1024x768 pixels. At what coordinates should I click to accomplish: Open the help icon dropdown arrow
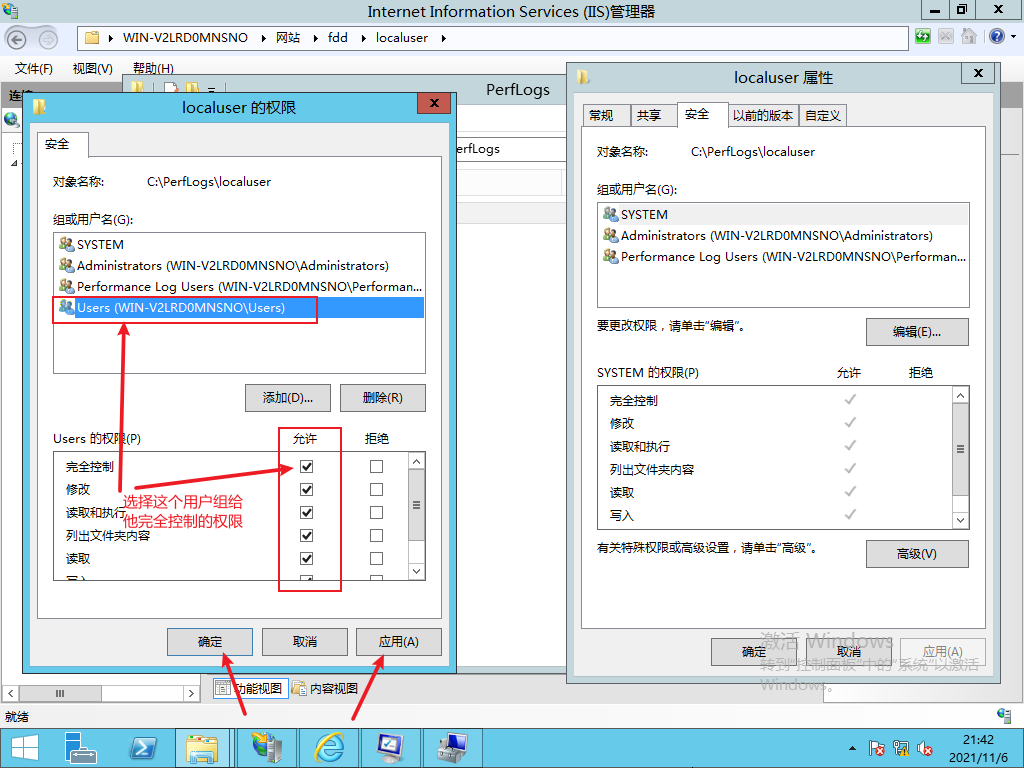(1014, 37)
